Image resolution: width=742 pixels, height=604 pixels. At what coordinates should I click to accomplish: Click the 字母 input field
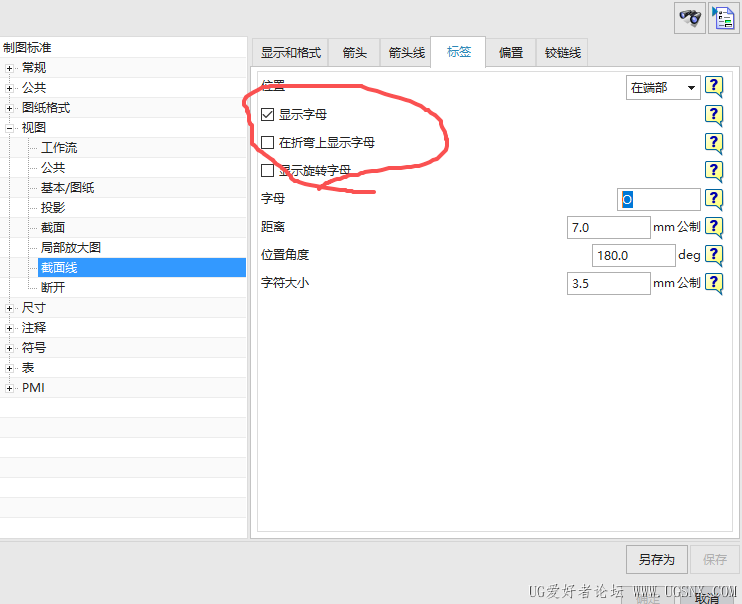(x=659, y=199)
